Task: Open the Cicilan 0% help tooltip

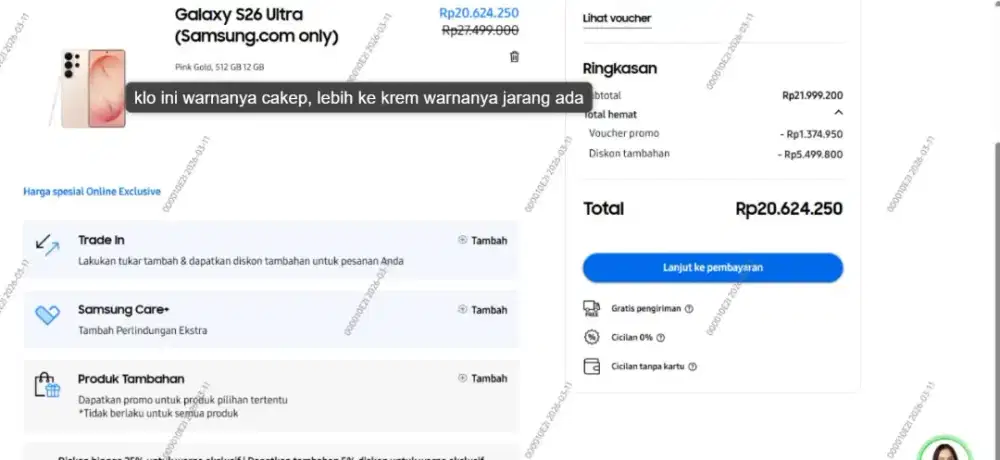Action: [661, 338]
